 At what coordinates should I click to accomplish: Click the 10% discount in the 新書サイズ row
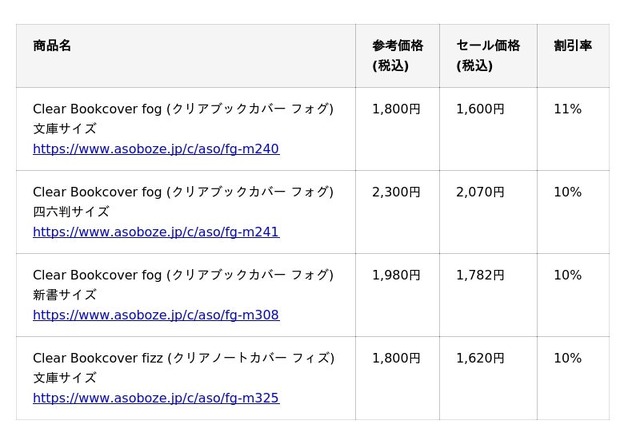coord(567,275)
